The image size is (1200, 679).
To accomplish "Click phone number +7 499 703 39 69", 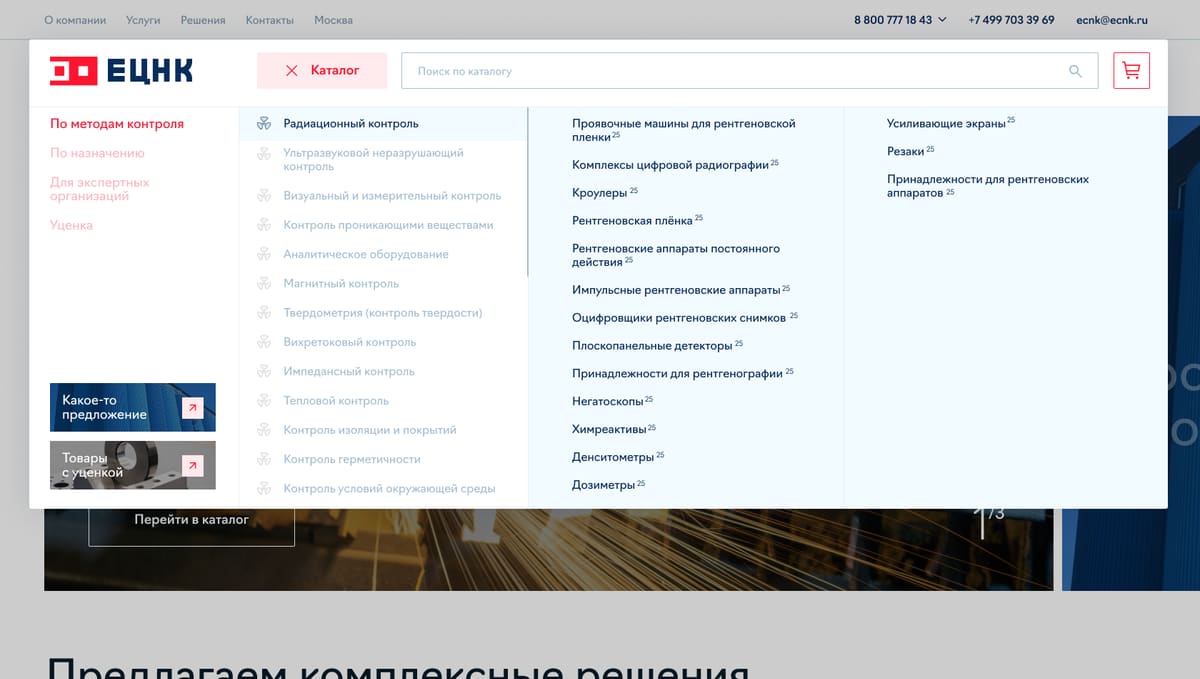I will pyautogui.click(x=1011, y=20).
